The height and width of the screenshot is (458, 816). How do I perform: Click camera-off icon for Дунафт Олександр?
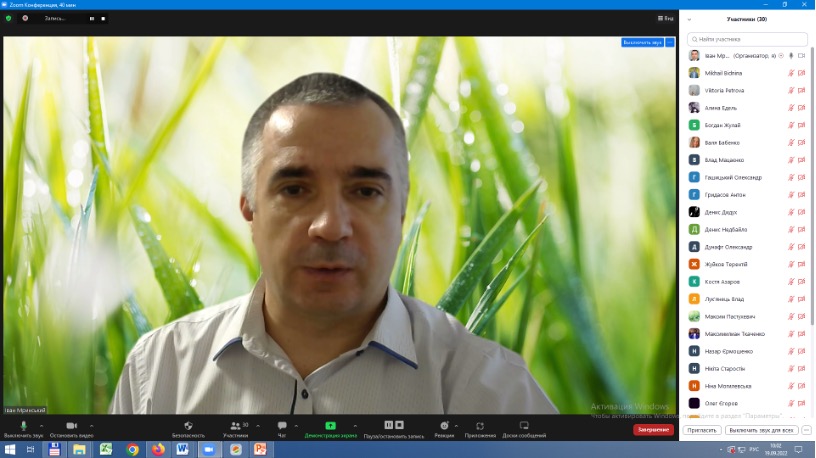pyautogui.click(x=801, y=247)
